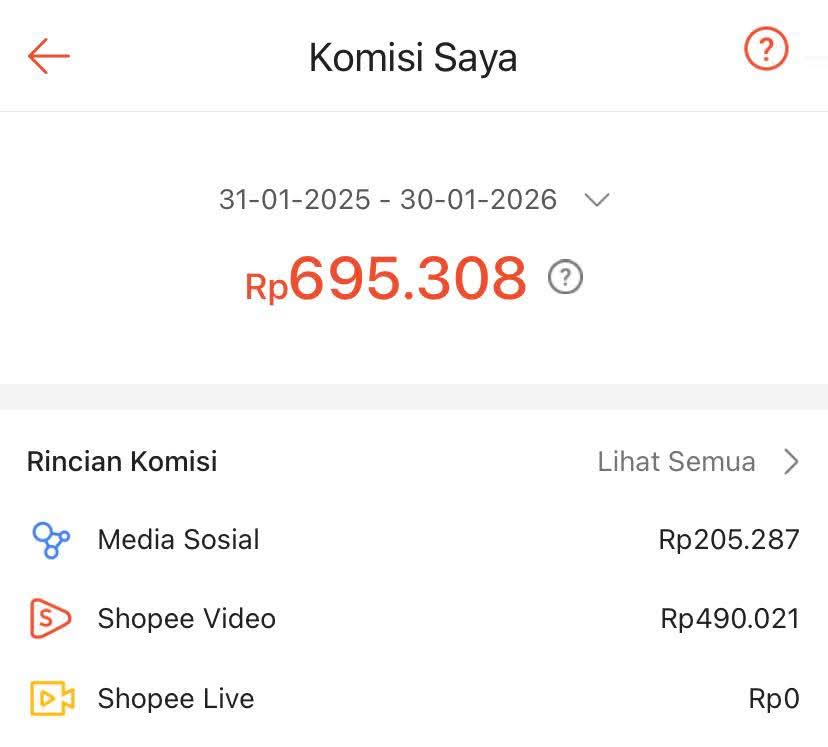Click the question mark beside Rp695.308
828x747 pixels.
[x=564, y=278]
